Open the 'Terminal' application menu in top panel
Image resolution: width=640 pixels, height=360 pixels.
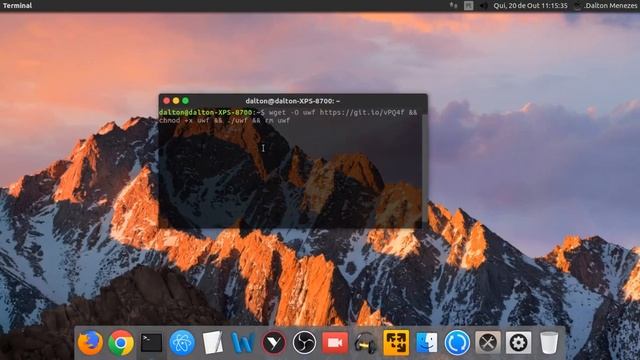pyautogui.click(x=17, y=5)
